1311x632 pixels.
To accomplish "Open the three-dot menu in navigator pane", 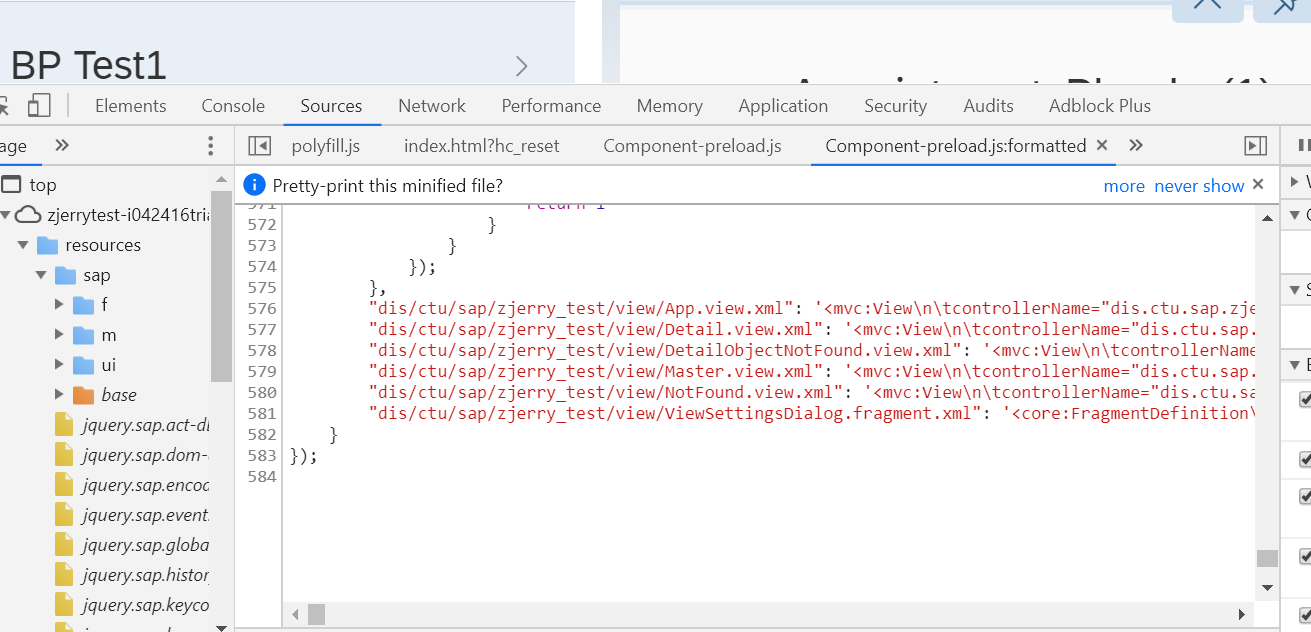I will tap(210, 146).
